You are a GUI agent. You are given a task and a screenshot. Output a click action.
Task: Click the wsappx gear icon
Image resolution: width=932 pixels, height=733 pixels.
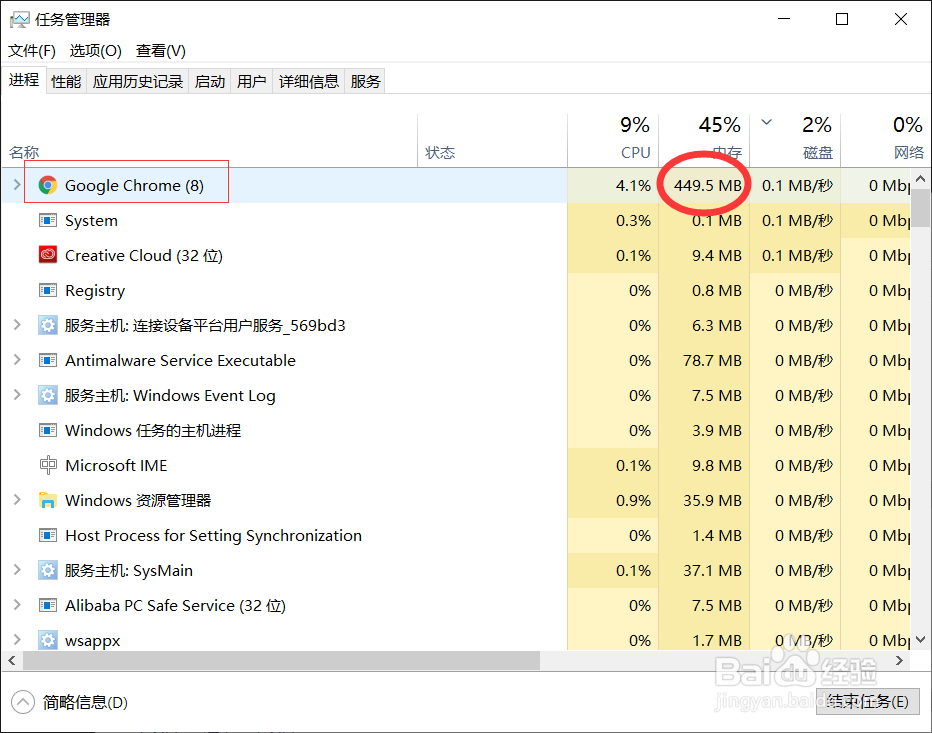pos(48,640)
